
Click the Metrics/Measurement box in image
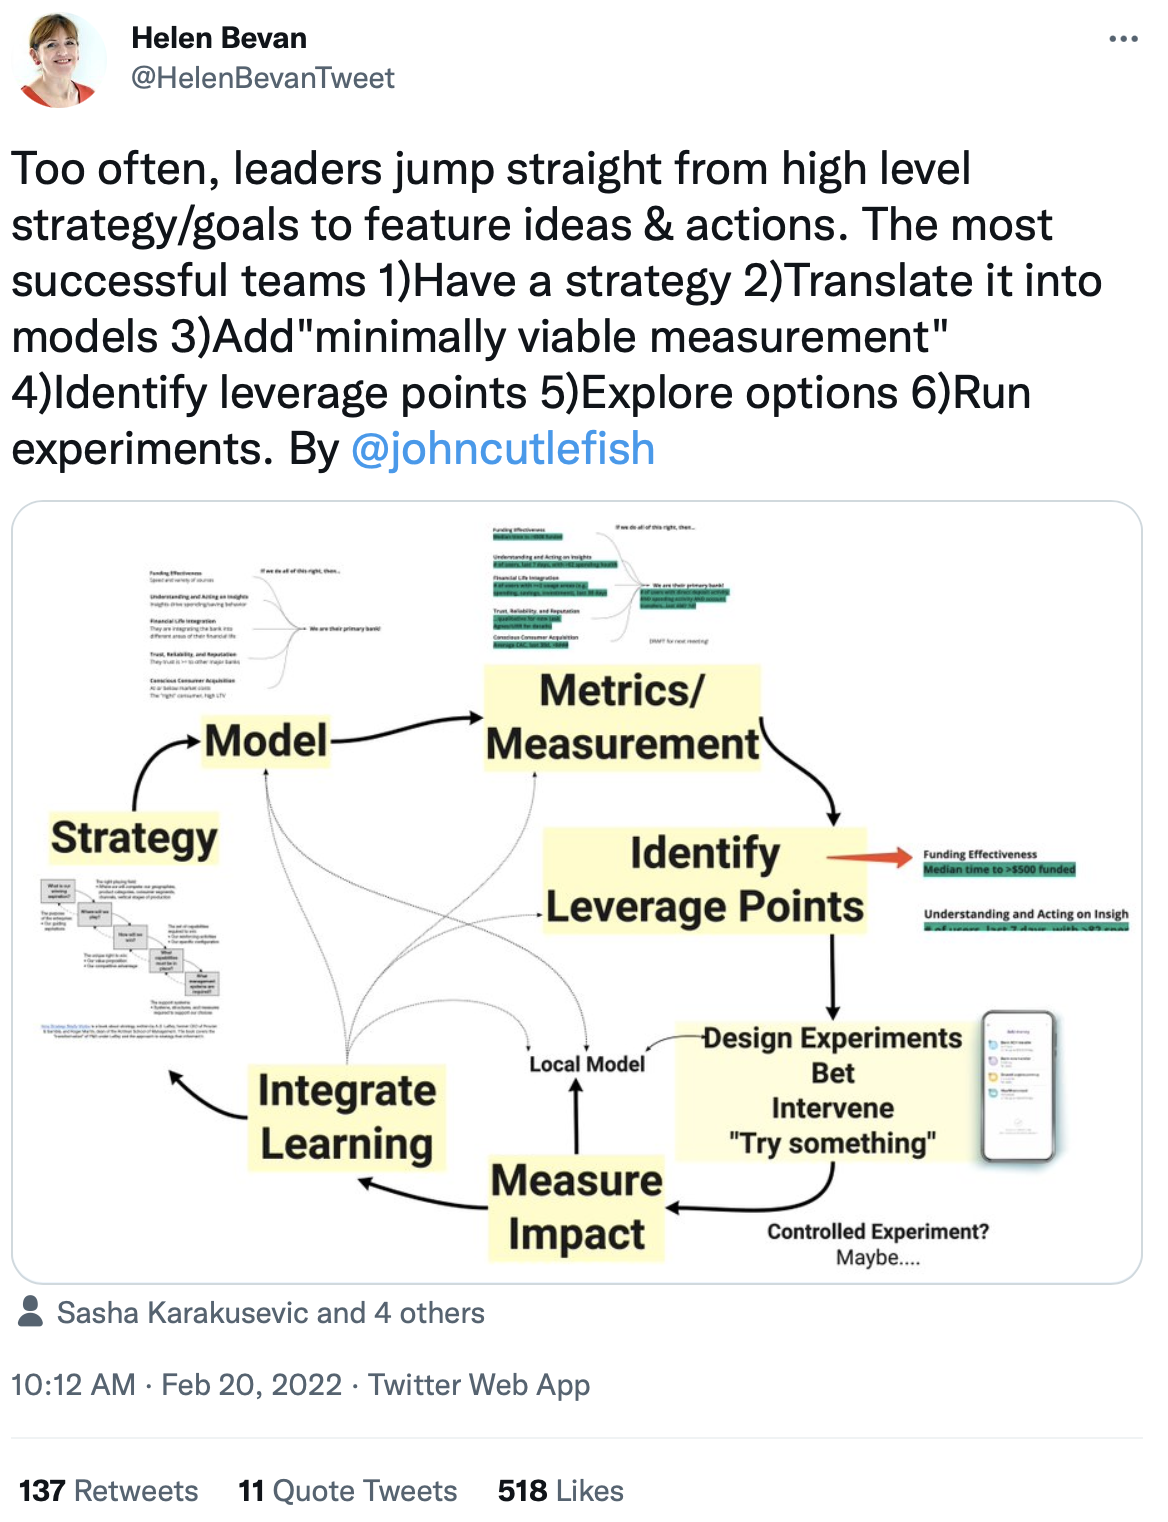coord(622,718)
